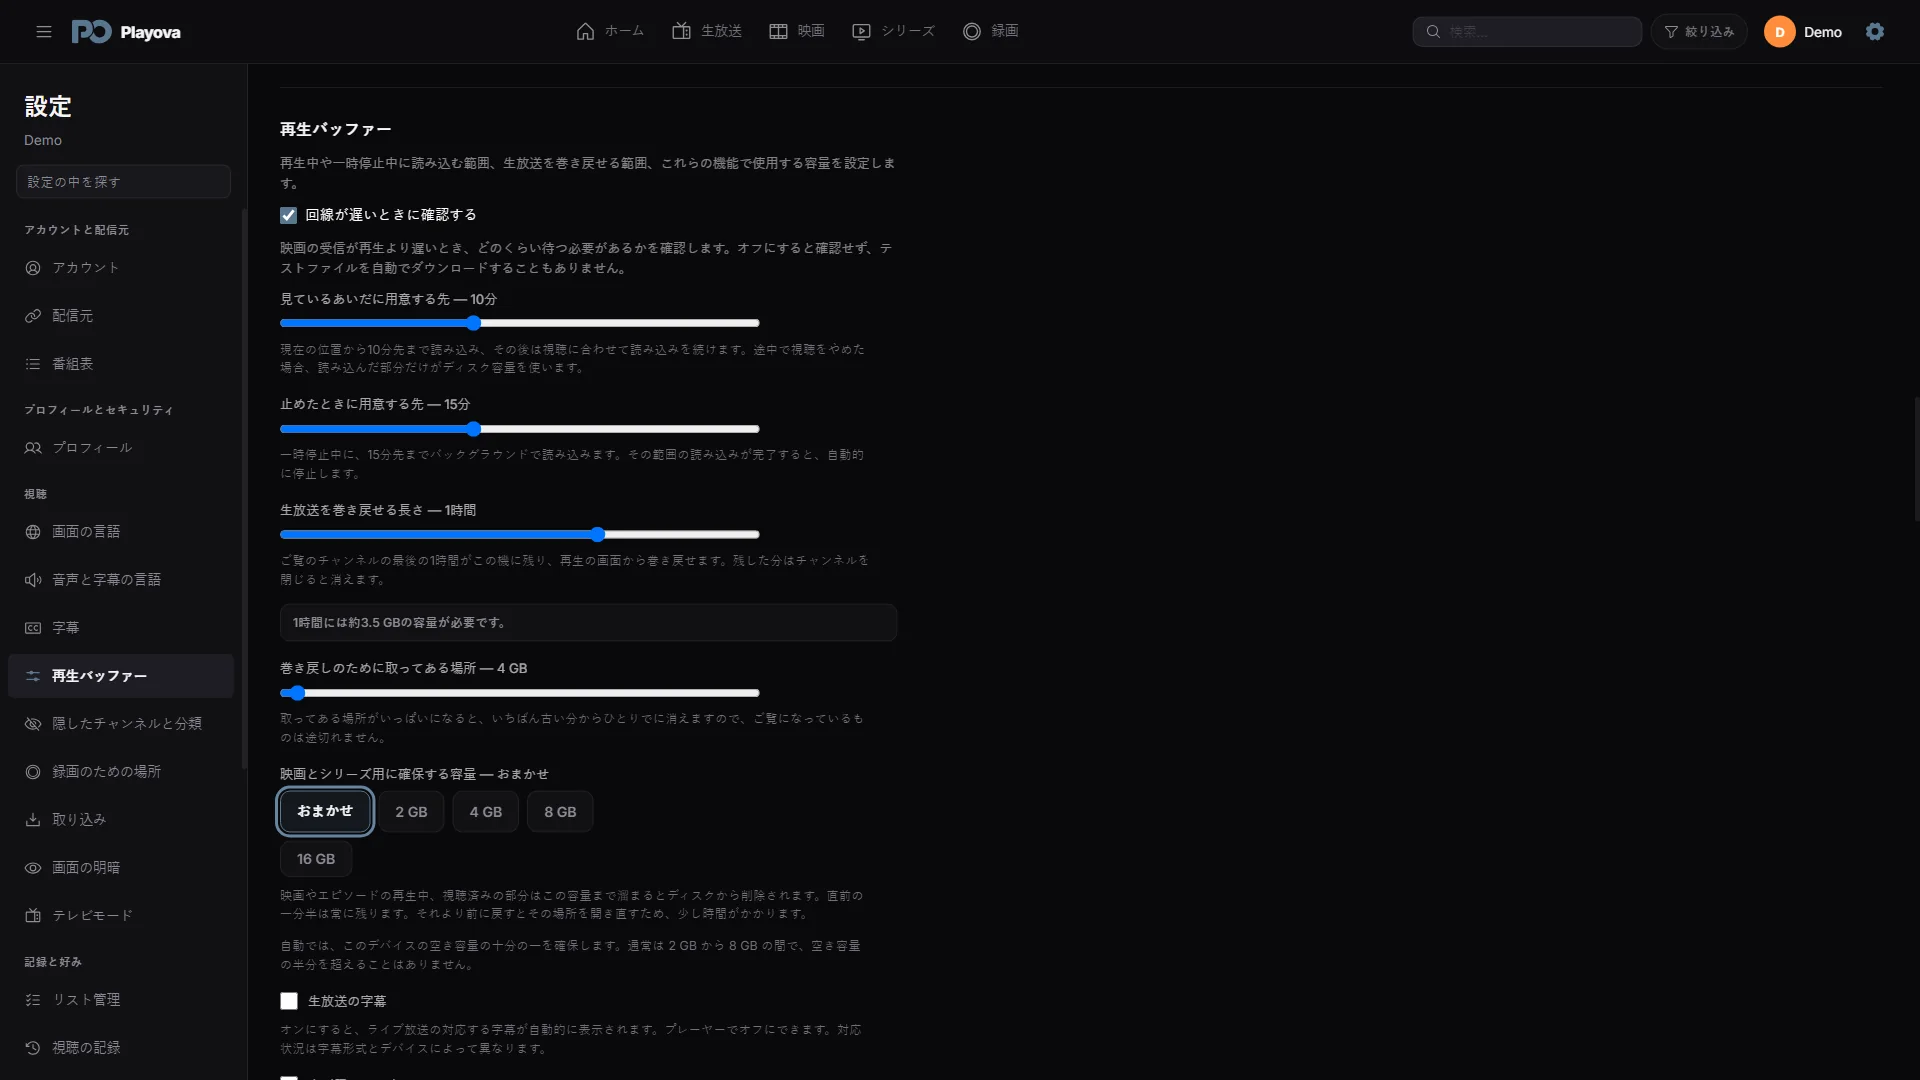
Task: Adjust the 生放送を巻き戻せる長さ slider
Action: 520,534
